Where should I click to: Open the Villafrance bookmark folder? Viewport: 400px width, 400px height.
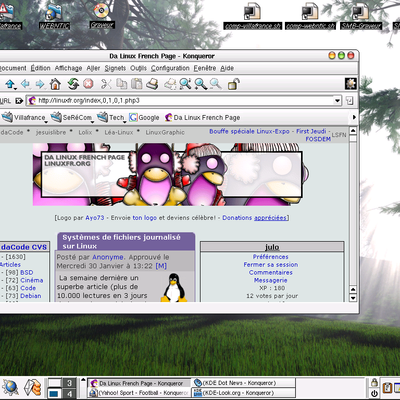(24, 117)
